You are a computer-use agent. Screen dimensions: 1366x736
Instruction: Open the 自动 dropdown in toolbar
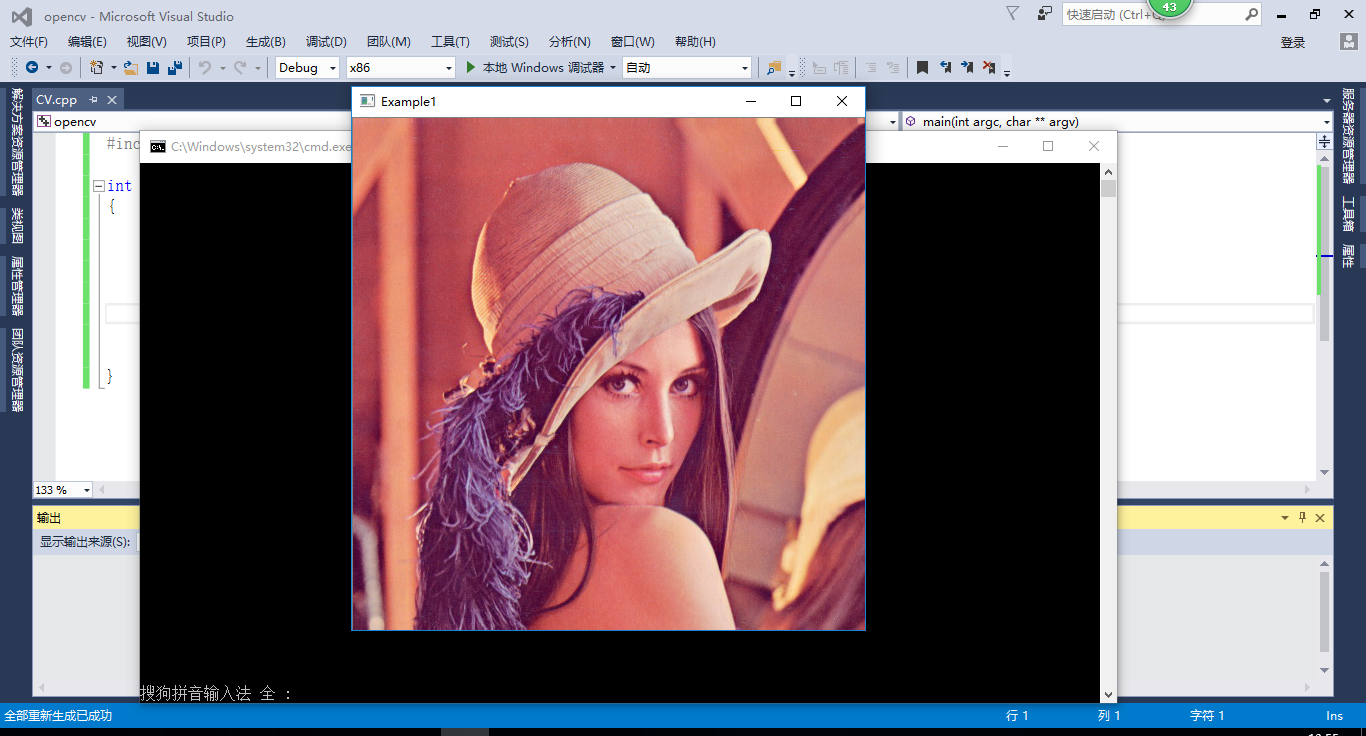[745, 68]
